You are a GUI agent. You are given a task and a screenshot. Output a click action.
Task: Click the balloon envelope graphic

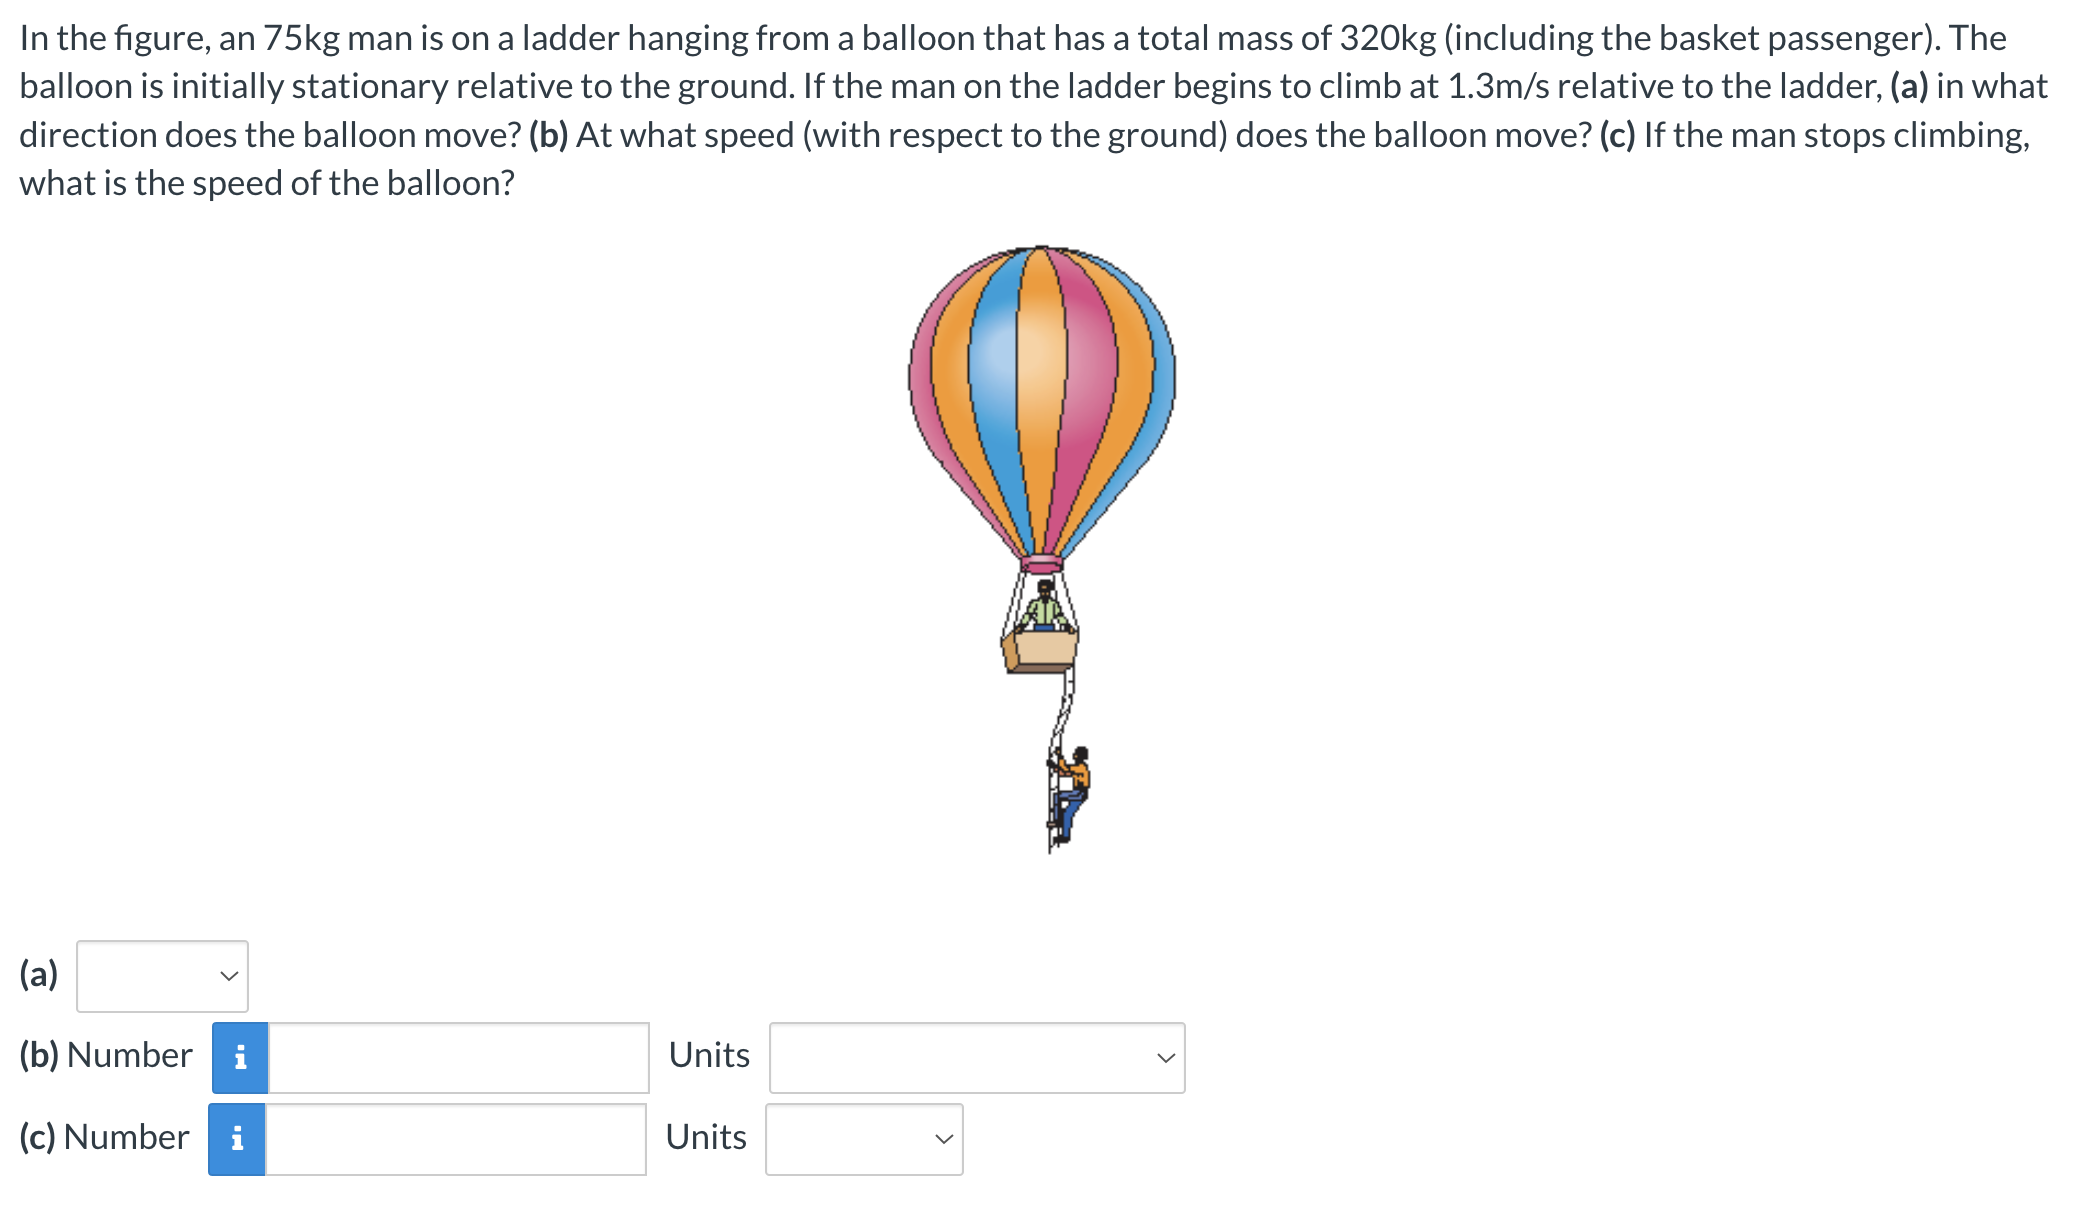[1040, 390]
